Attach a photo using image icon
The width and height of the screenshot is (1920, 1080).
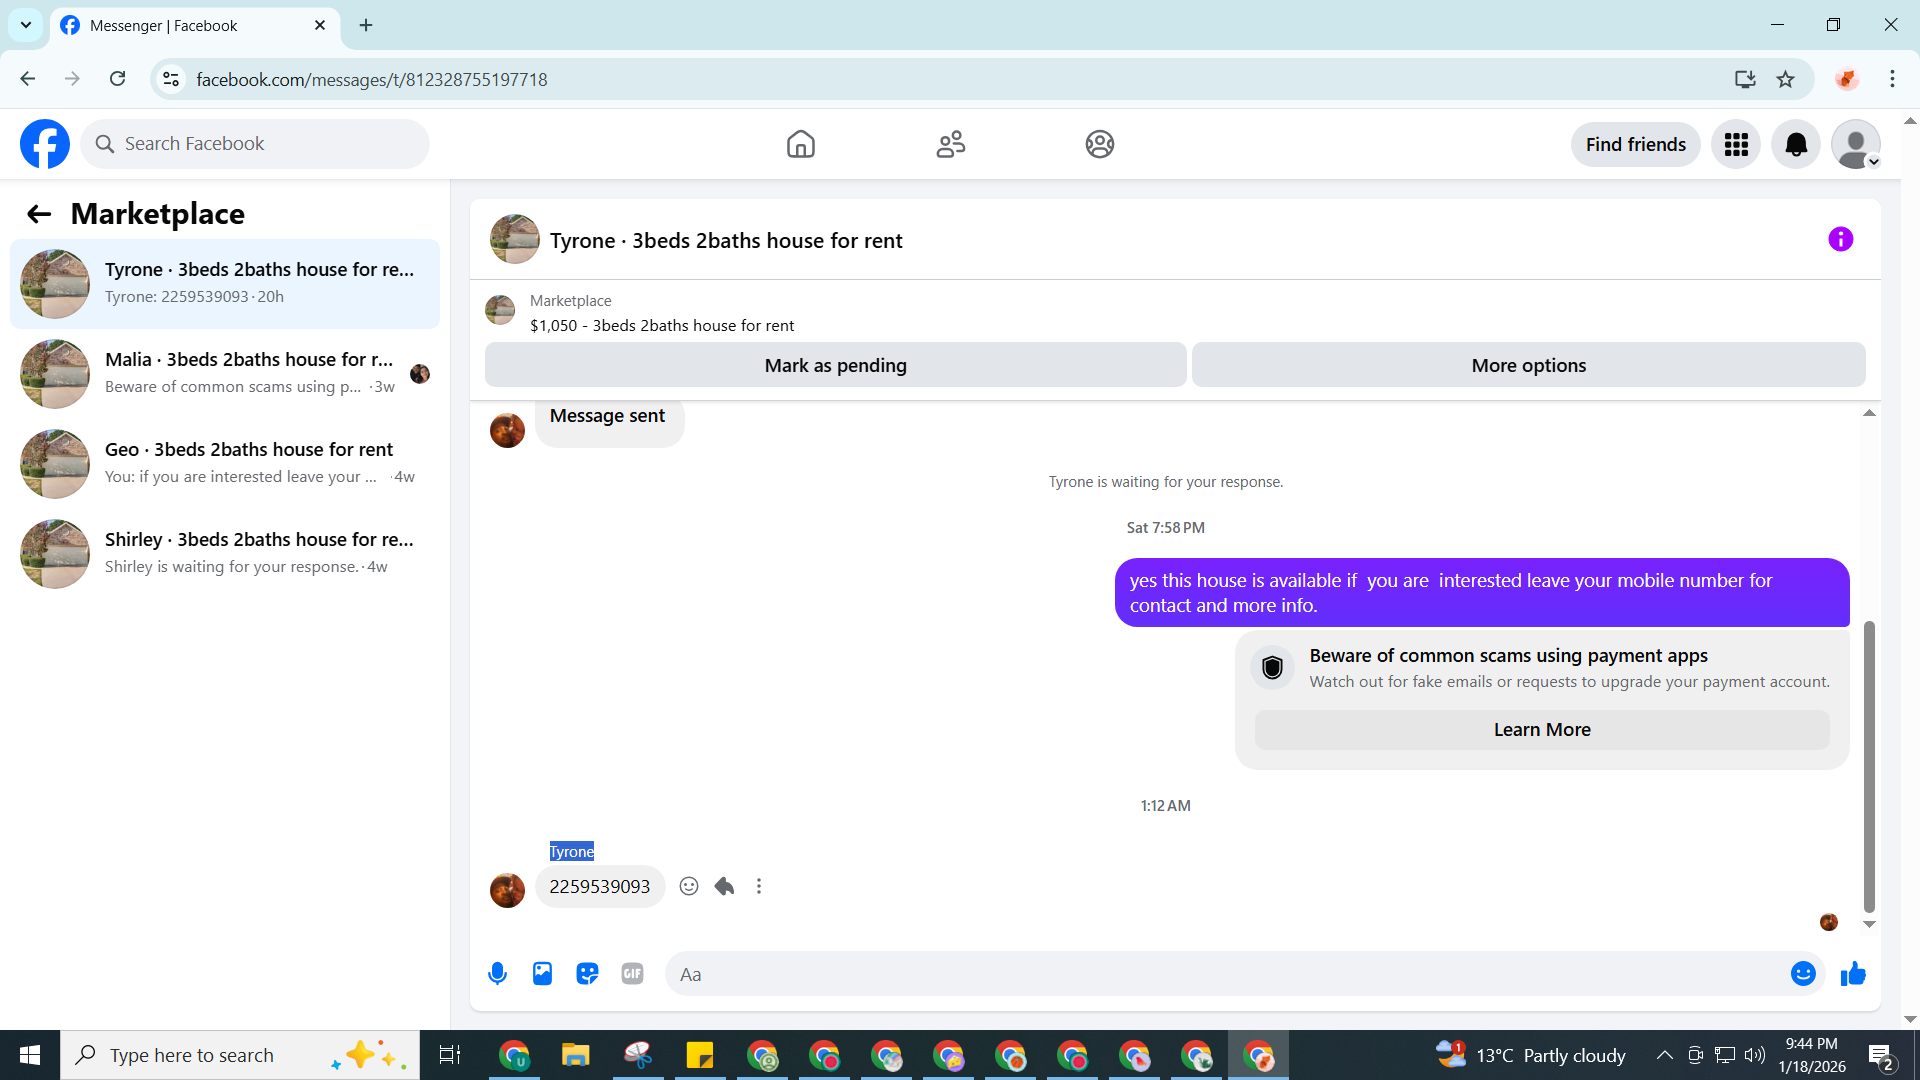click(542, 974)
